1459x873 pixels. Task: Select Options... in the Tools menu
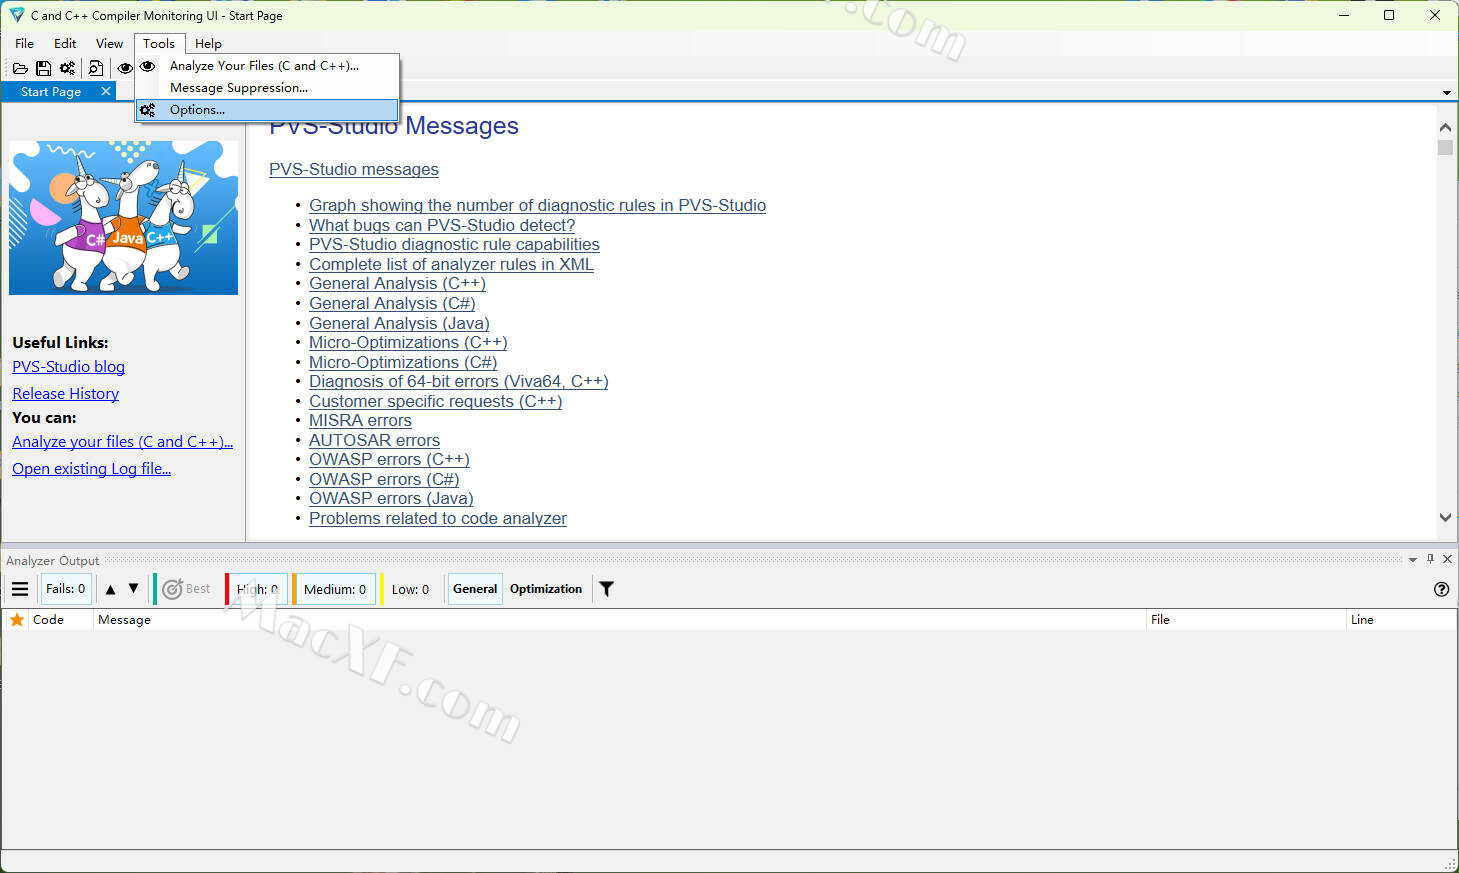(197, 110)
